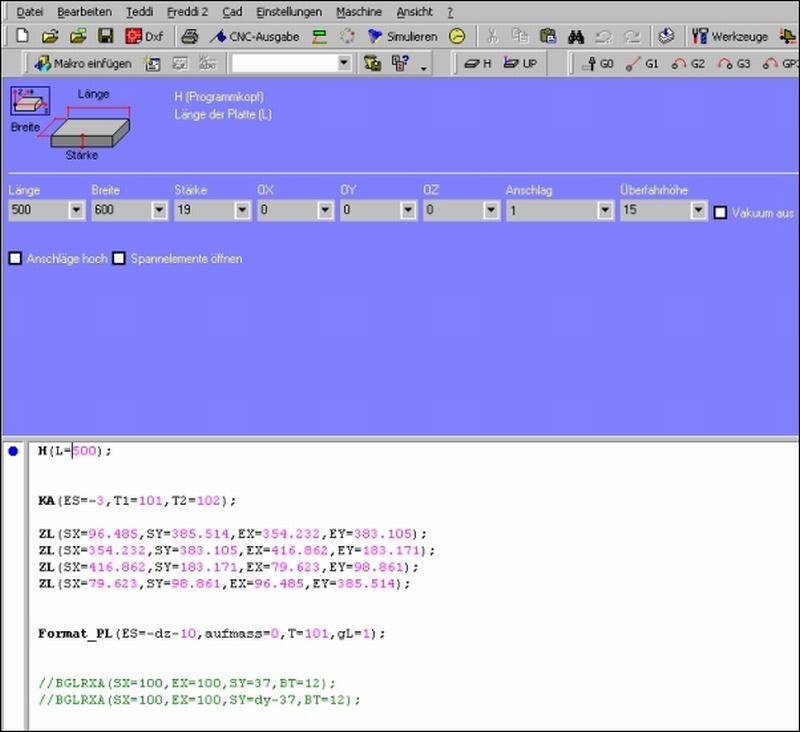This screenshot has width=800, height=732.
Task: Click the CNC-Ausgabe button
Action: pos(255,36)
